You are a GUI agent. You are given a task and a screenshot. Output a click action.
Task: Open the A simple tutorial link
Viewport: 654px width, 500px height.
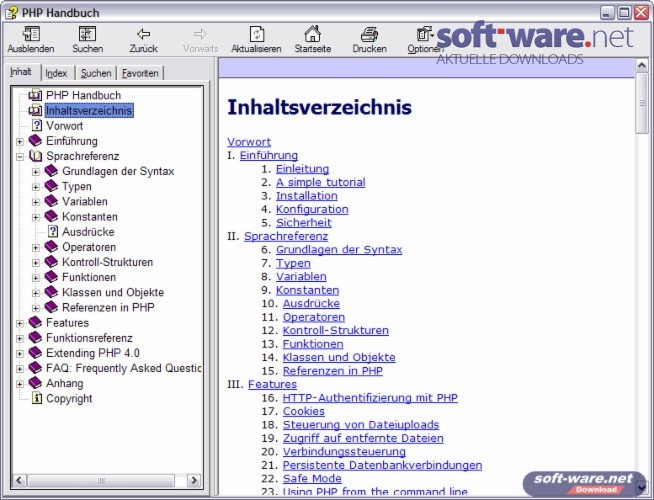pos(320,182)
